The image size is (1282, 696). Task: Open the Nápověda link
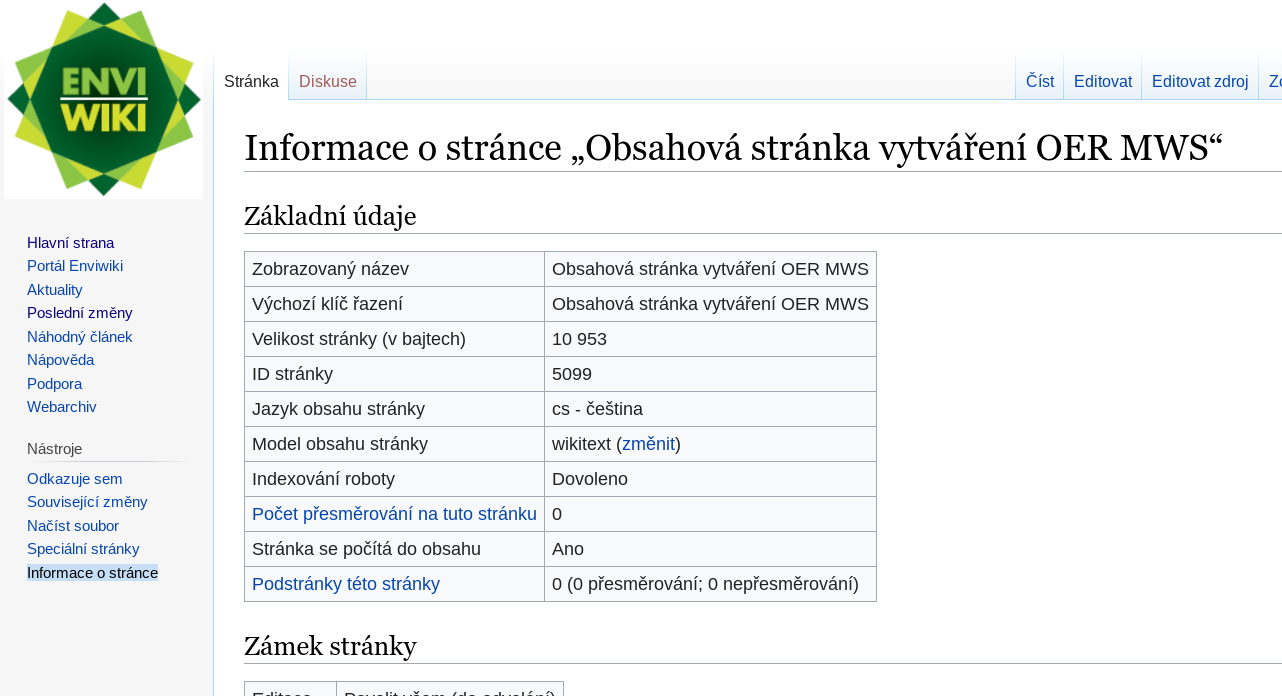60,360
